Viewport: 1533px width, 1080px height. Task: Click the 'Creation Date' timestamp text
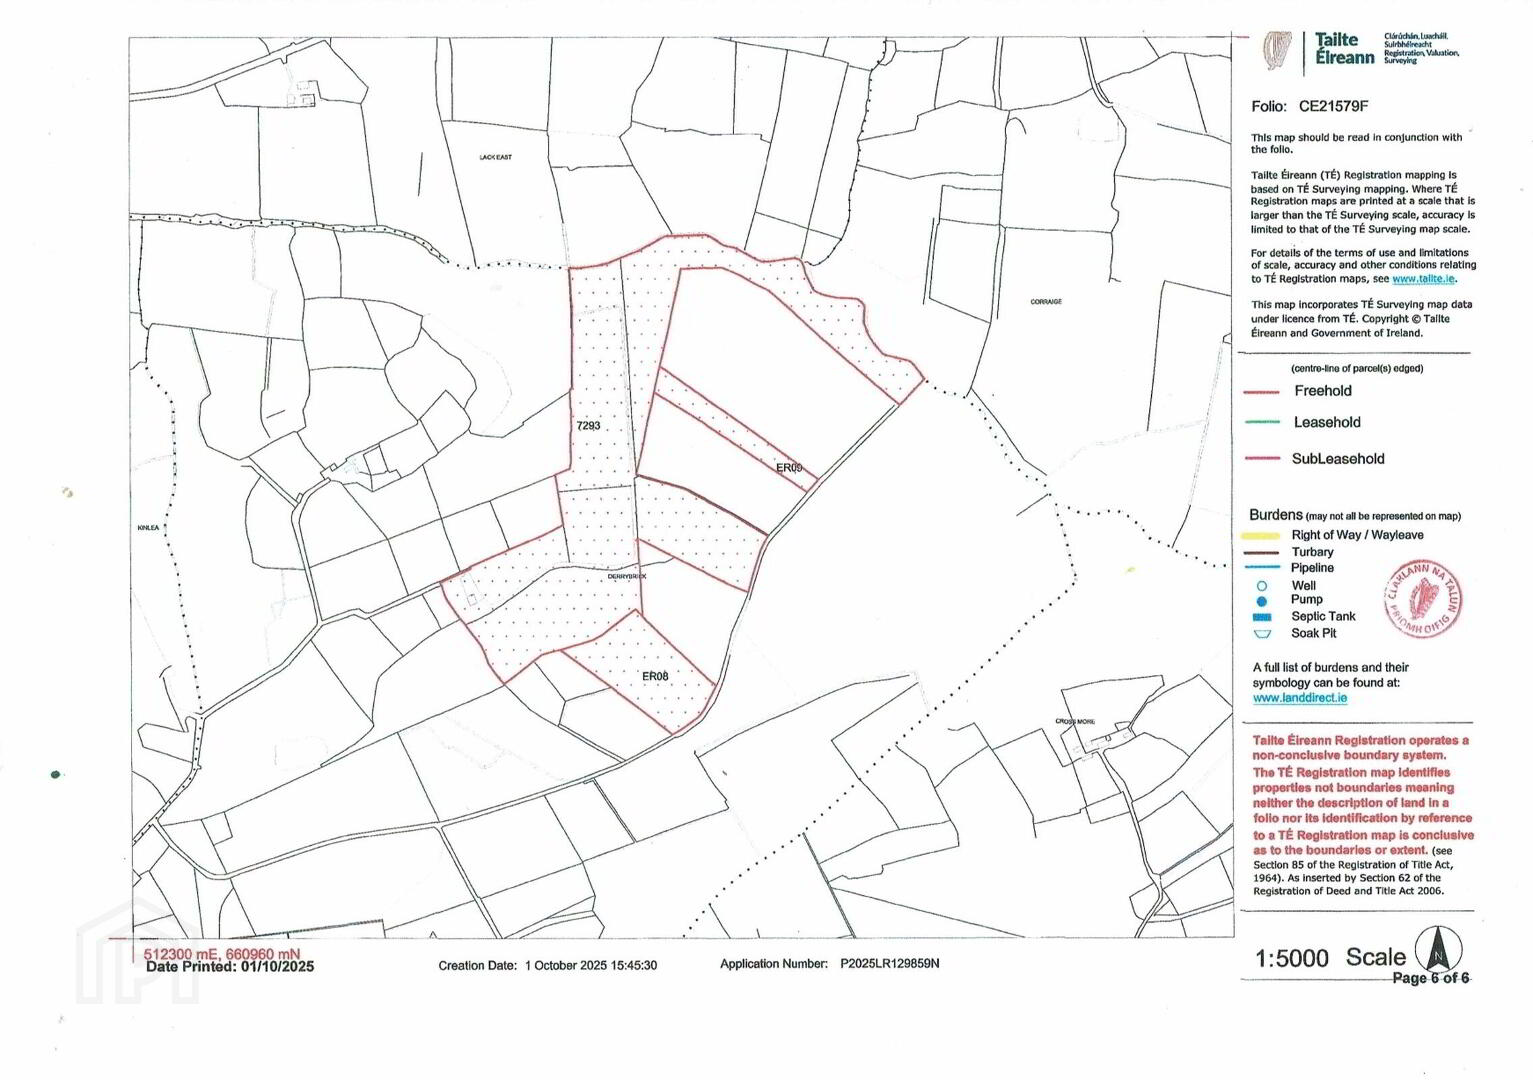pos(547,966)
